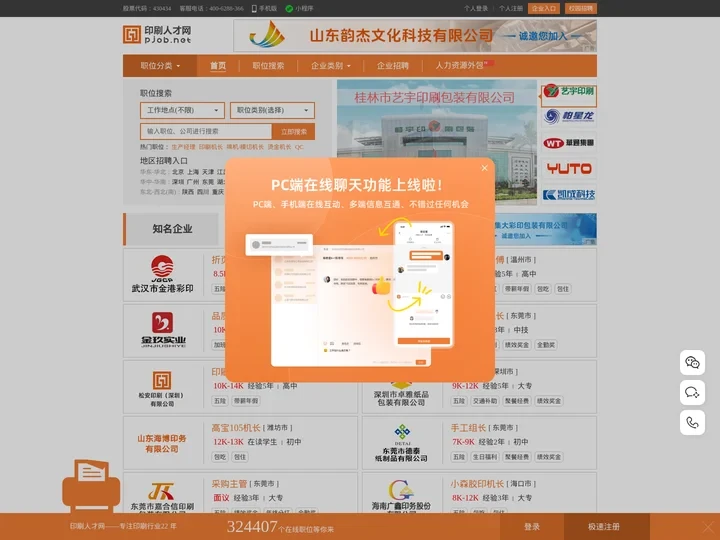Expand the 职位分类 category dropdown
The height and width of the screenshot is (540, 720).
(160, 66)
